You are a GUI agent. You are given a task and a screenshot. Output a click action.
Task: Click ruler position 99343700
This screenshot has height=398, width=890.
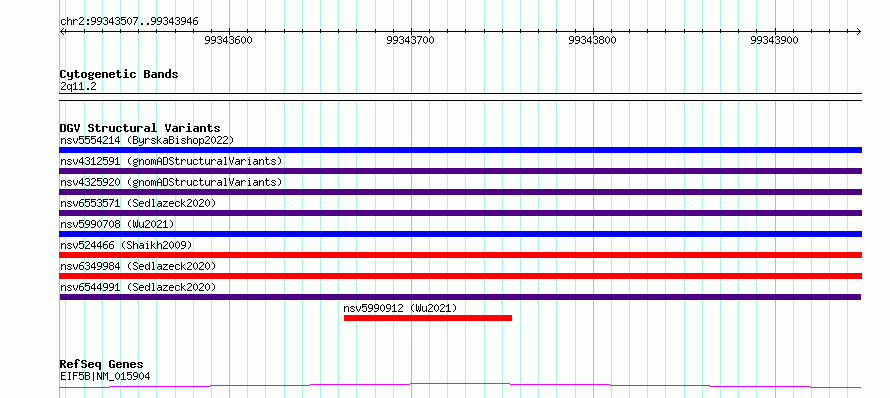pyautogui.click(x=410, y=40)
